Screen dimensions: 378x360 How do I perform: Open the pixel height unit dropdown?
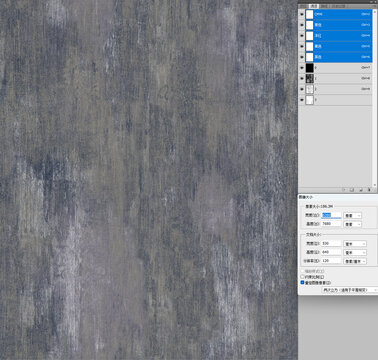tap(353, 224)
